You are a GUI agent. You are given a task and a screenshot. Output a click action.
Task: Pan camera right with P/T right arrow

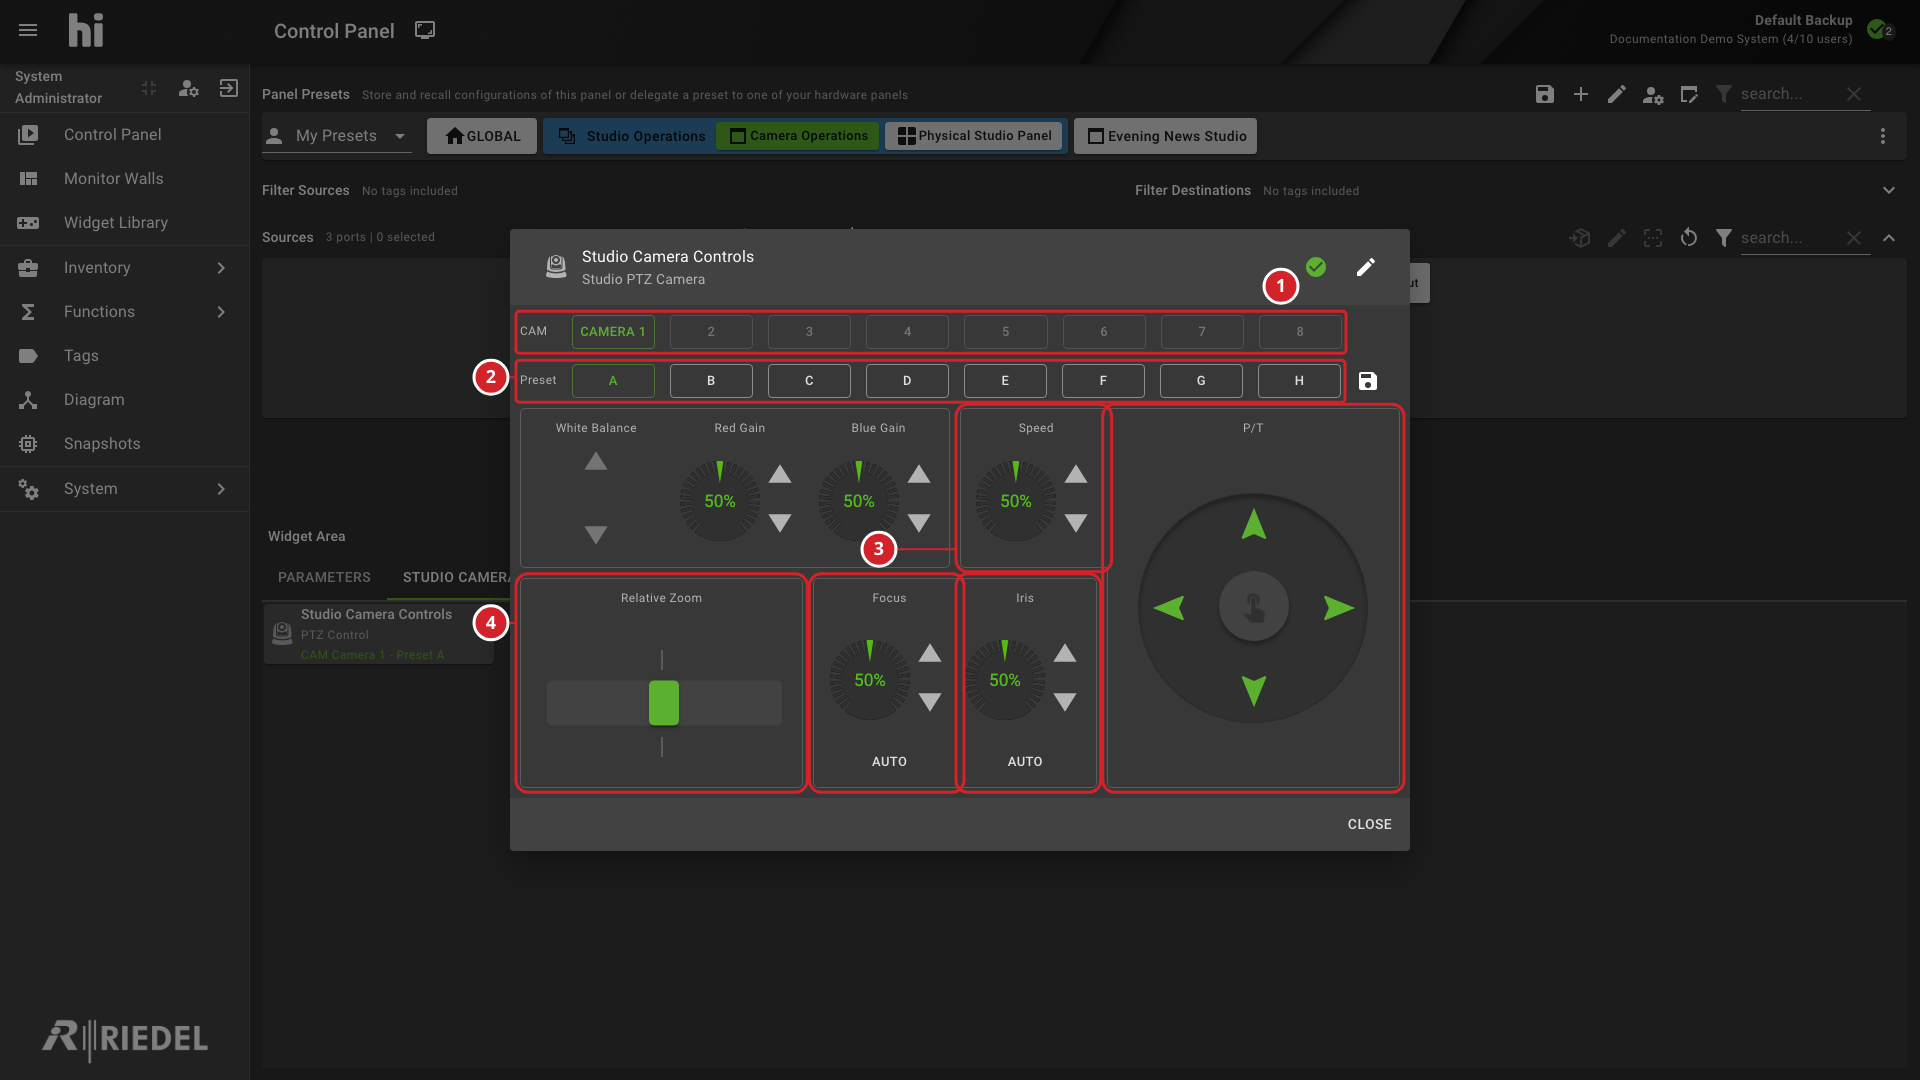coord(1339,607)
